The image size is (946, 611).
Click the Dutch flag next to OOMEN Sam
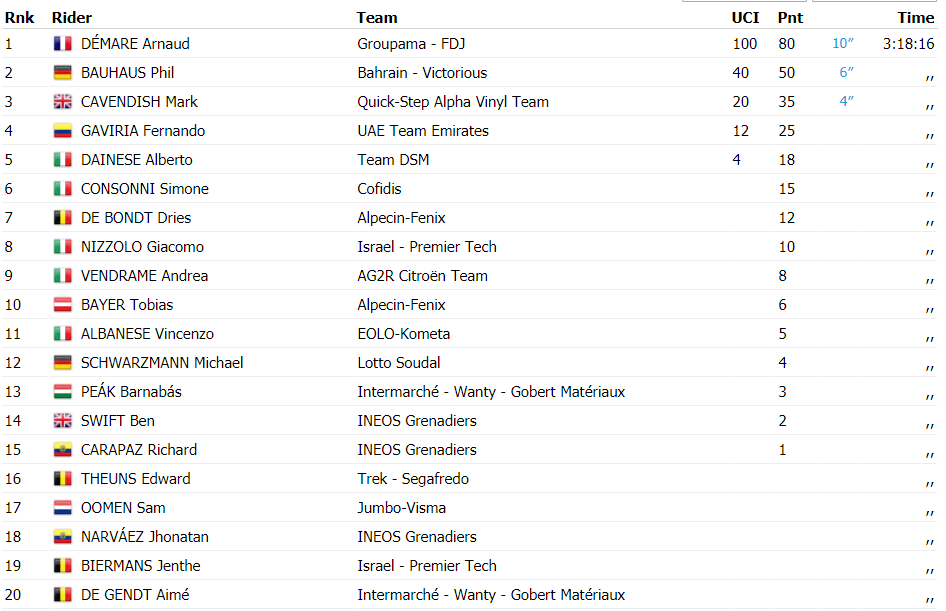(63, 507)
